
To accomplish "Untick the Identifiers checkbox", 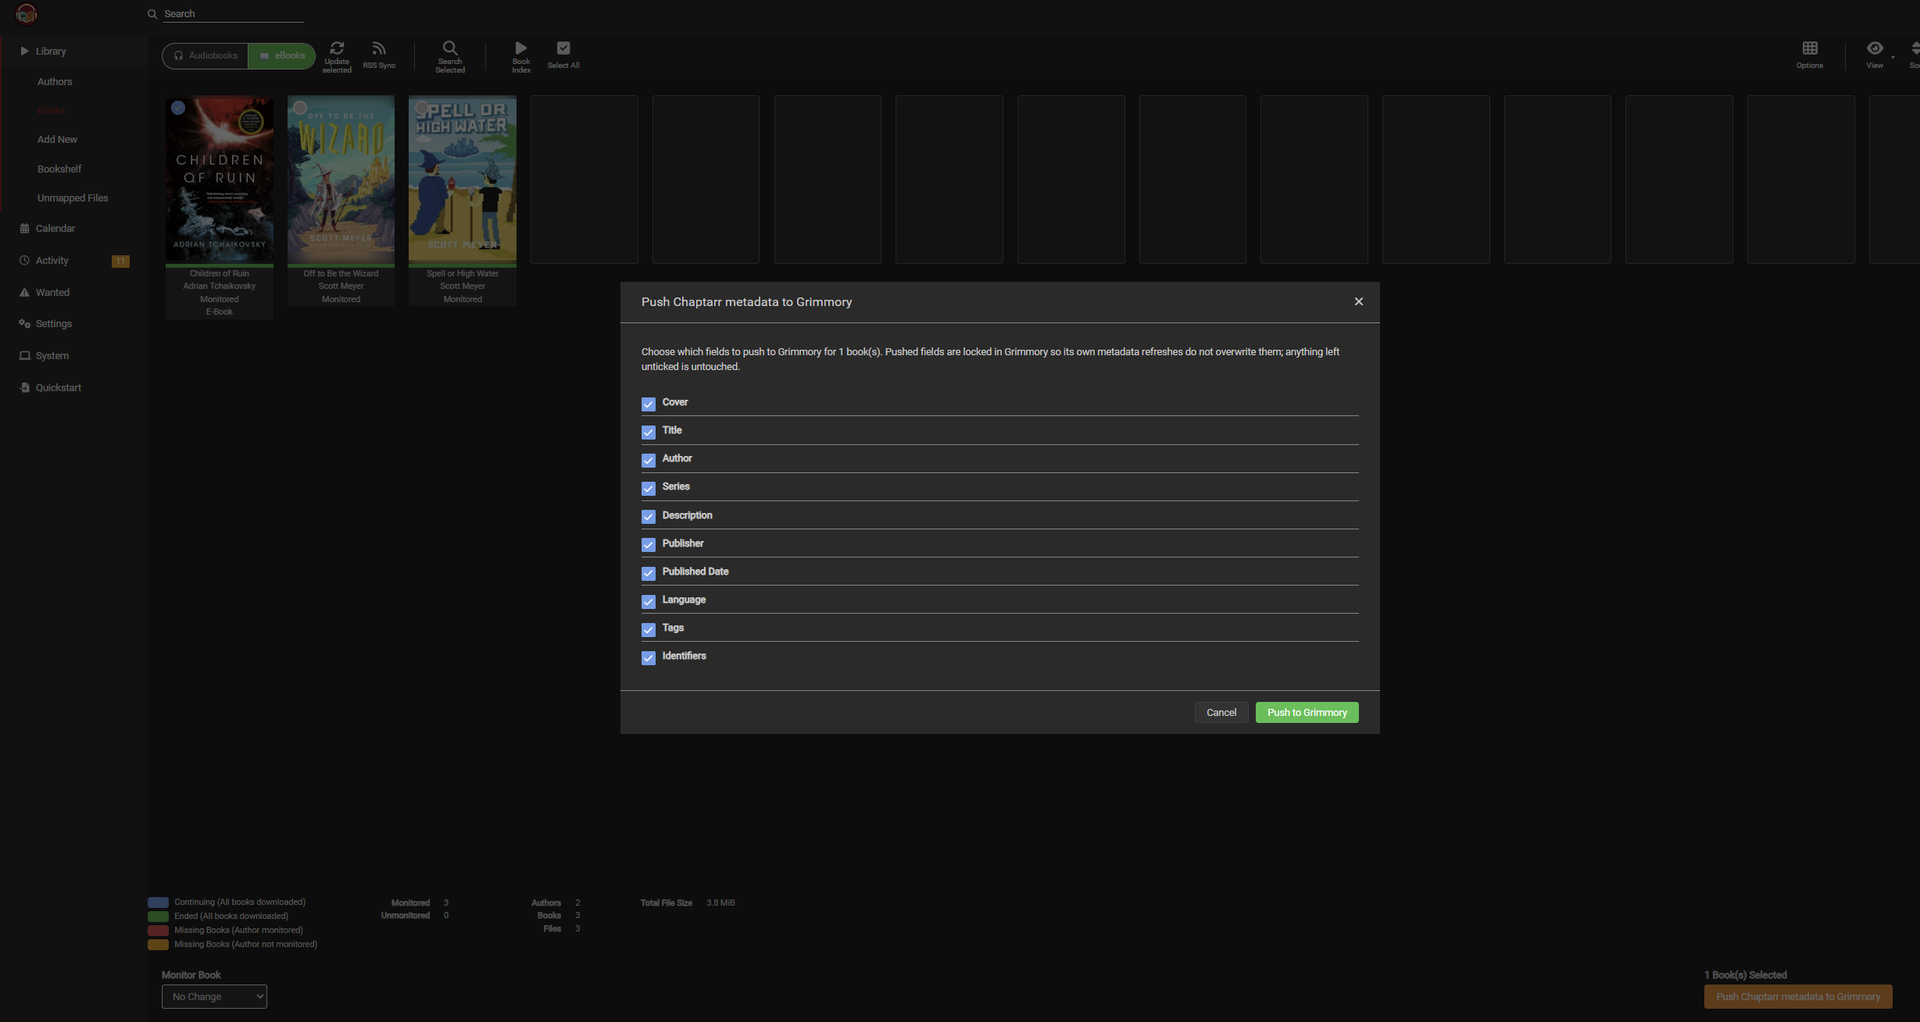I will (x=648, y=657).
